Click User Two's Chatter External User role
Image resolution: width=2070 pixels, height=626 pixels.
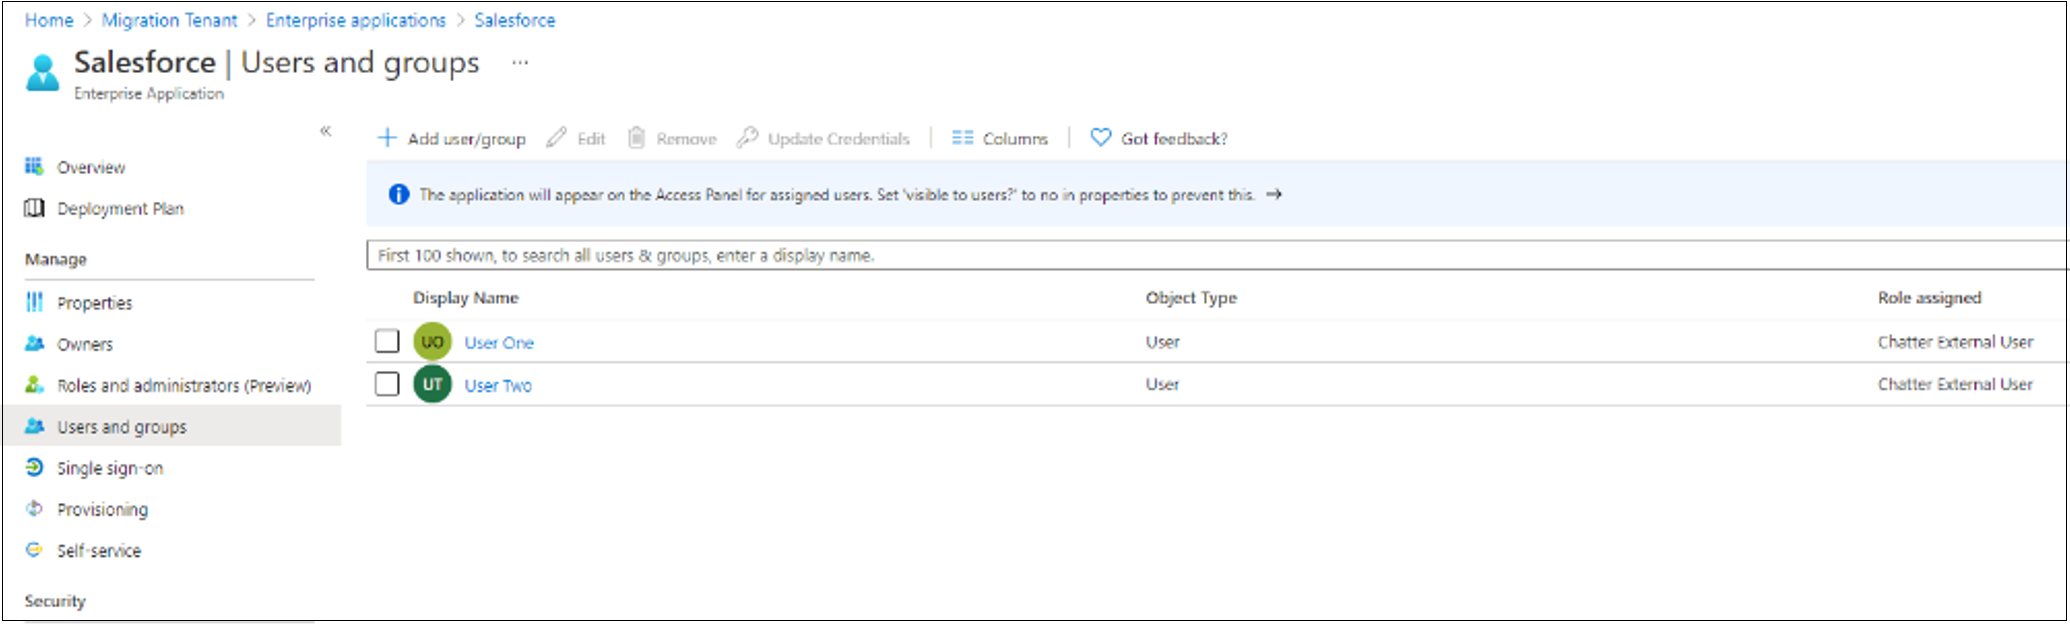(x=1955, y=384)
